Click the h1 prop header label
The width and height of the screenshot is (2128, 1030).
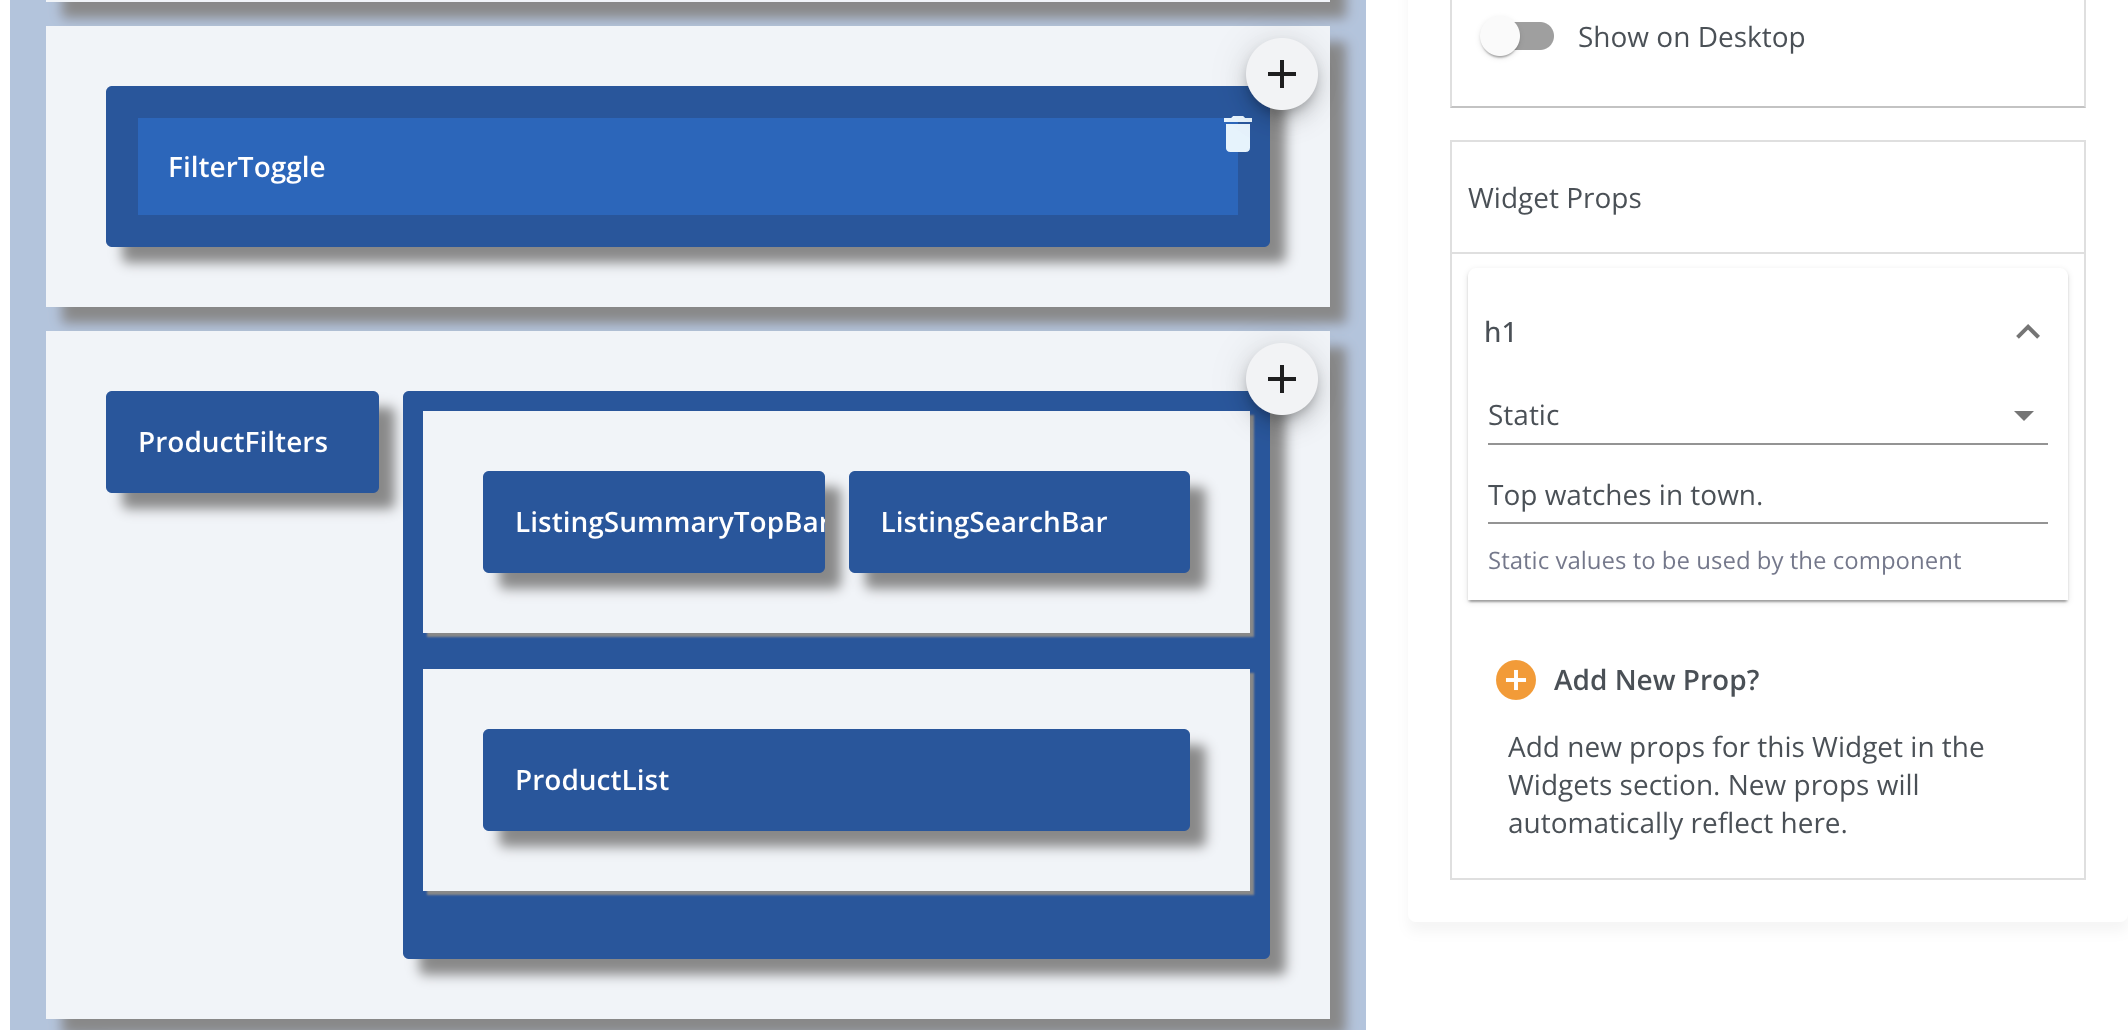tap(1500, 332)
